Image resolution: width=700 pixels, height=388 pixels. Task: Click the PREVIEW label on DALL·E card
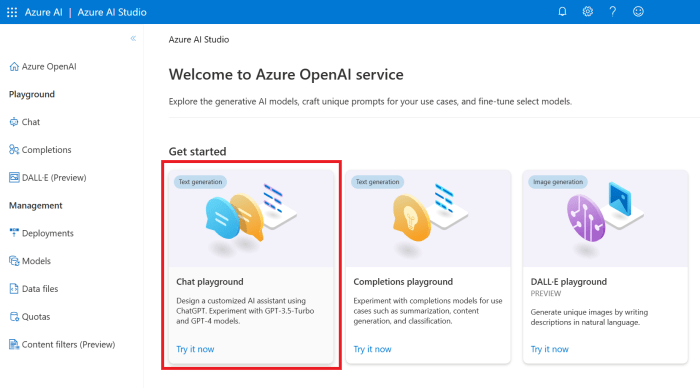pyautogui.click(x=546, y=293)
